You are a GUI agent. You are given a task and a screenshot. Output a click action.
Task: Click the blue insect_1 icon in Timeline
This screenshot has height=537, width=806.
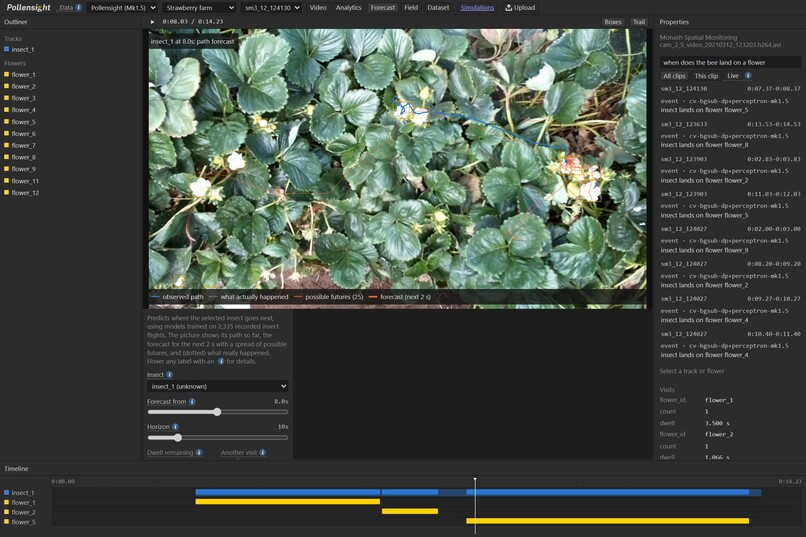click(7, 492)
